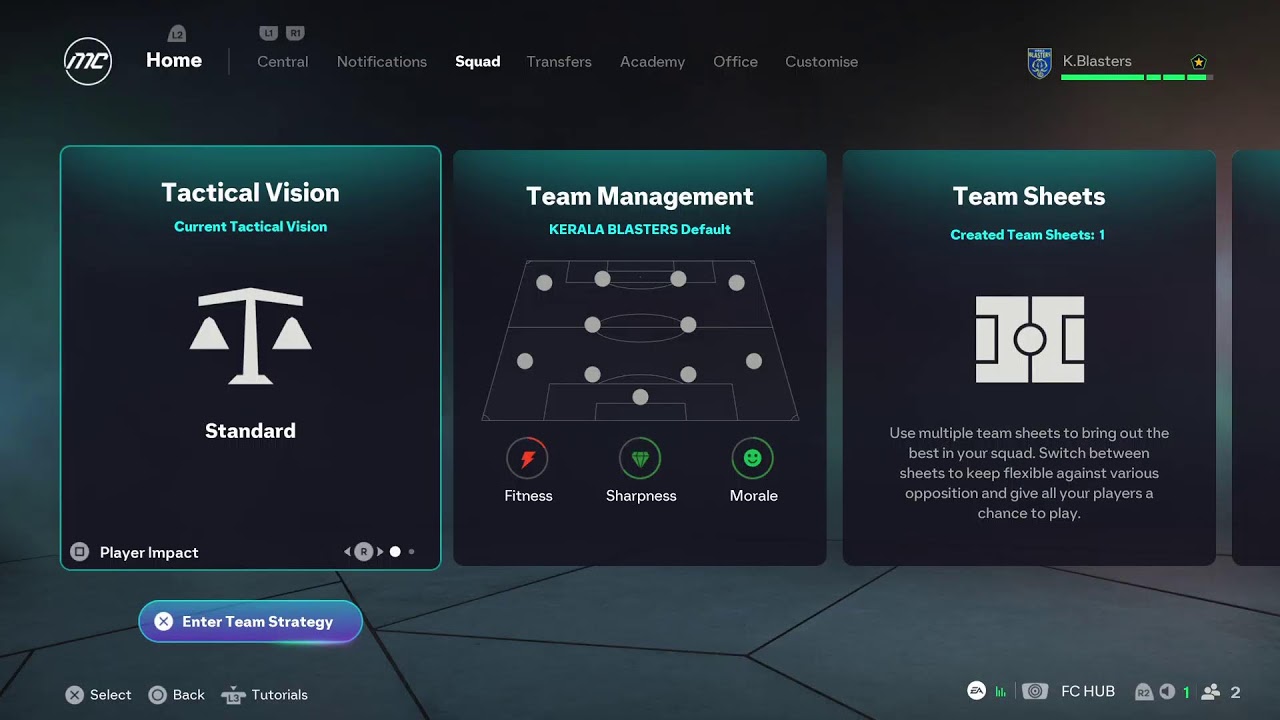Viewport: 1280px width, 720px height.
Task: Click the green progress bar under K.Blasters
Action: tap(1137, 77)
